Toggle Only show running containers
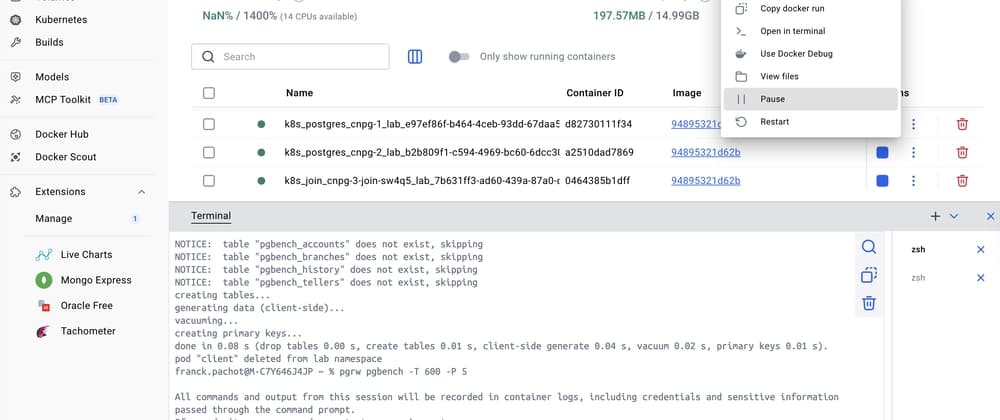This screenshot has height=420, width=1000. 459,57
